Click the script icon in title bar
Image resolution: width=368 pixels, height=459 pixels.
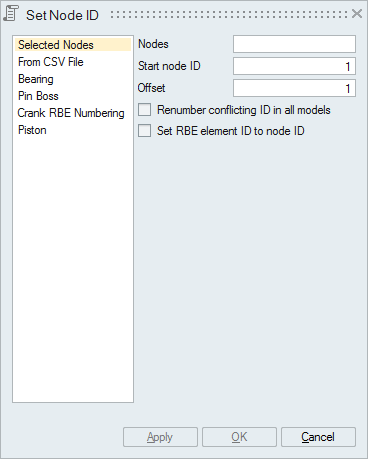(x=11, y=14)
